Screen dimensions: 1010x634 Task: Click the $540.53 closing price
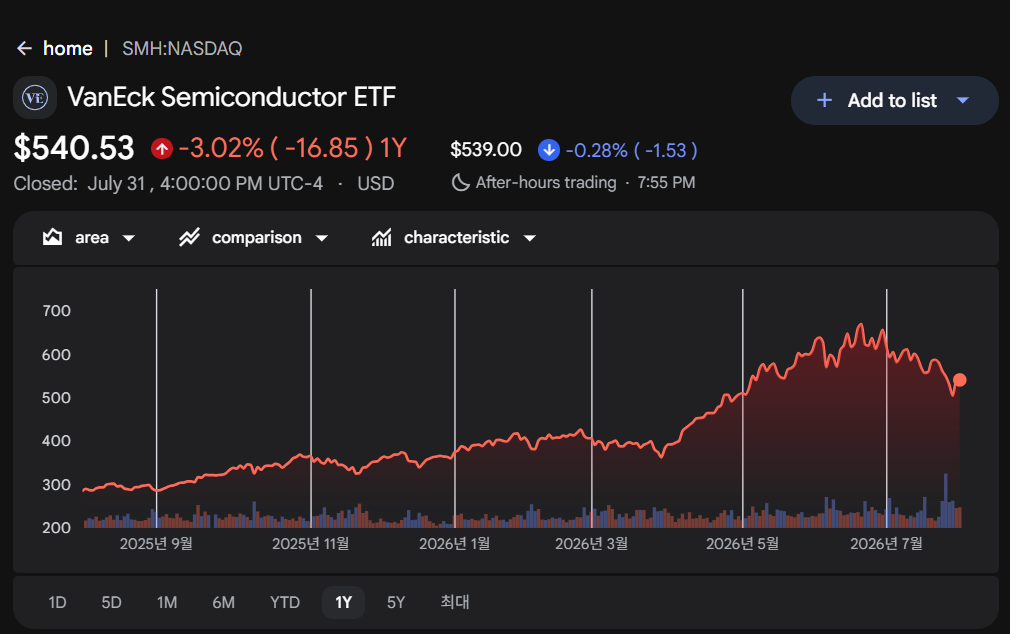pyautogui.click(x=74, y=148)
